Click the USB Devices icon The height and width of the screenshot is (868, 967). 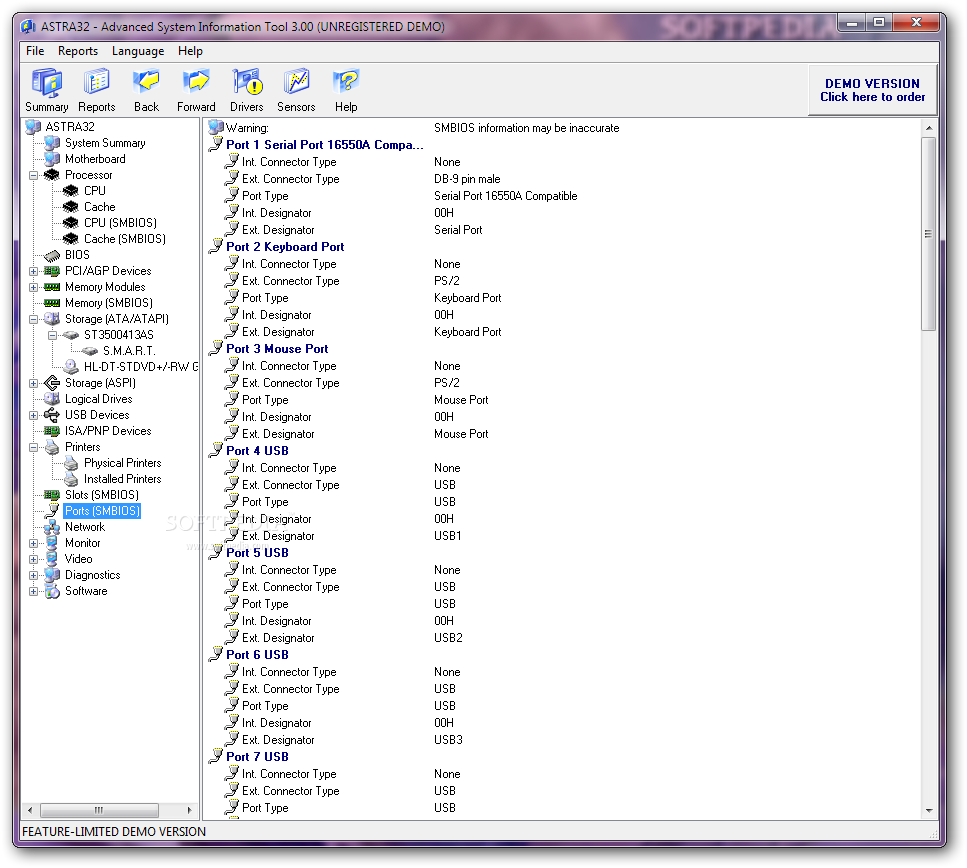point(52,415)
